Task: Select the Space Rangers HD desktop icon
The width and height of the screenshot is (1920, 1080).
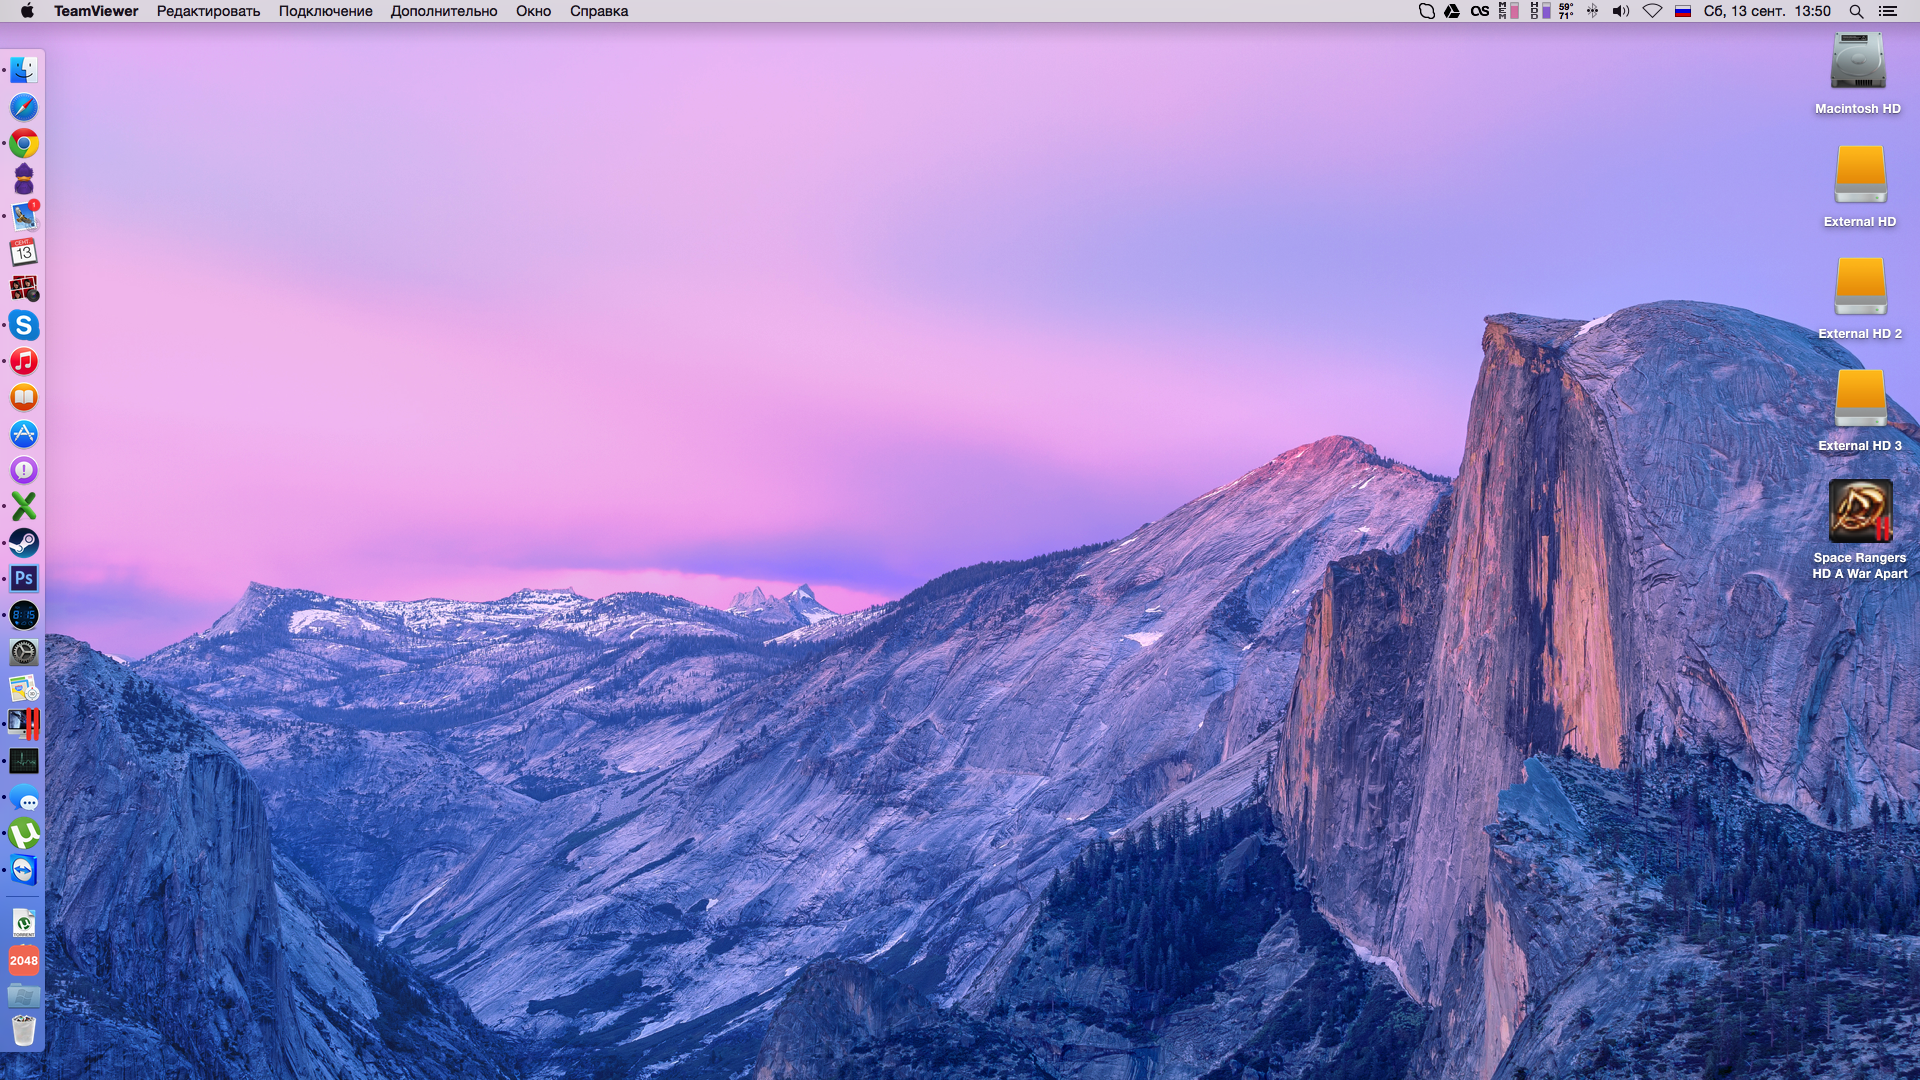Action: (1860, 511)
